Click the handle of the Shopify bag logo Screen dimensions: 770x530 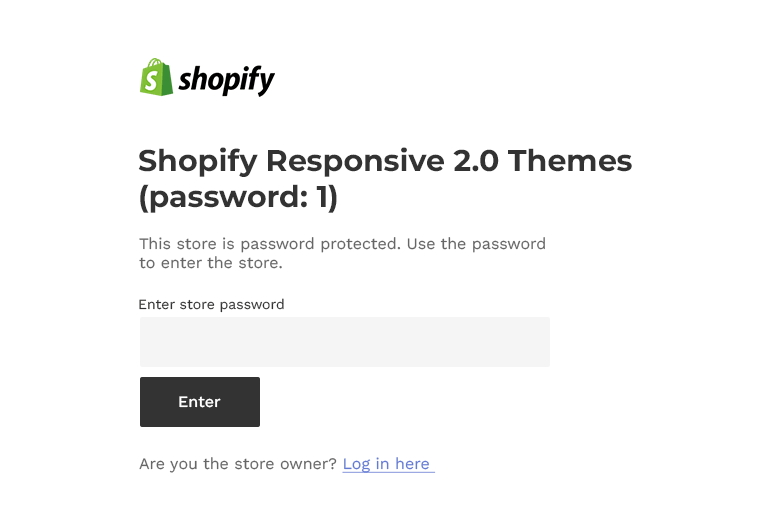click(154, 64)
